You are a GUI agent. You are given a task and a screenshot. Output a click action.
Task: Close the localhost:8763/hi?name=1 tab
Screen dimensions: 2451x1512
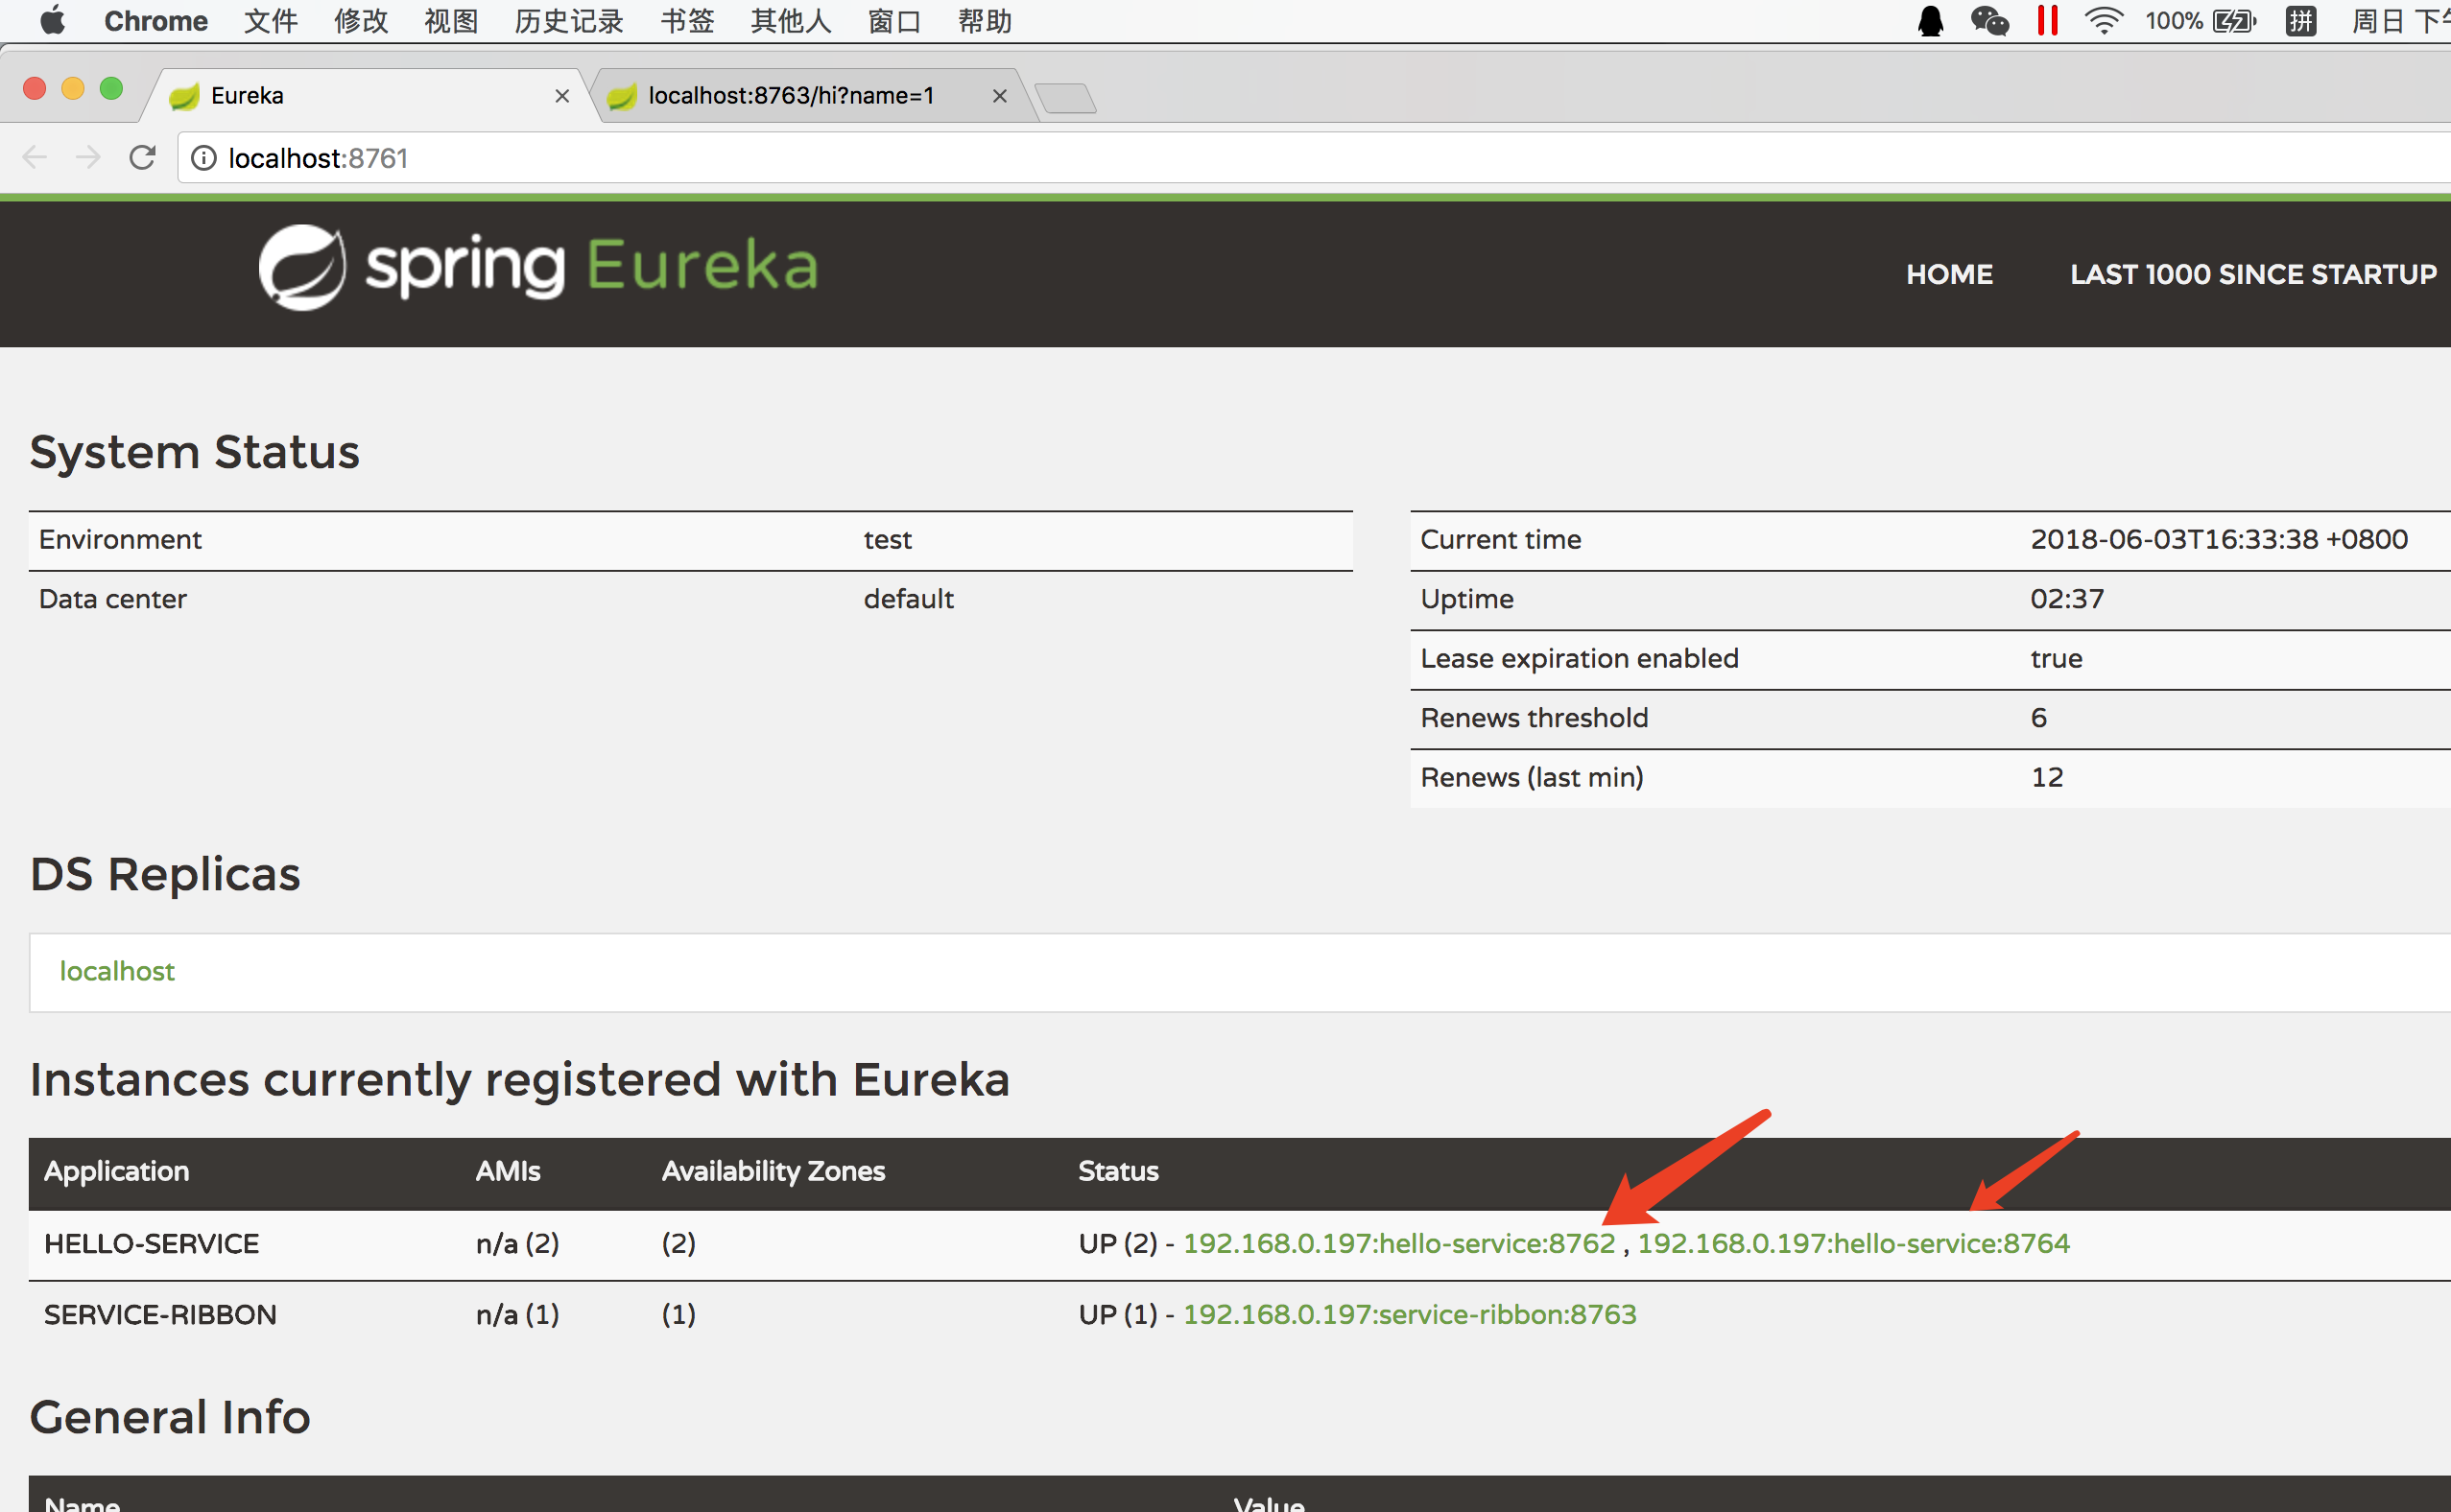point(999,96)
